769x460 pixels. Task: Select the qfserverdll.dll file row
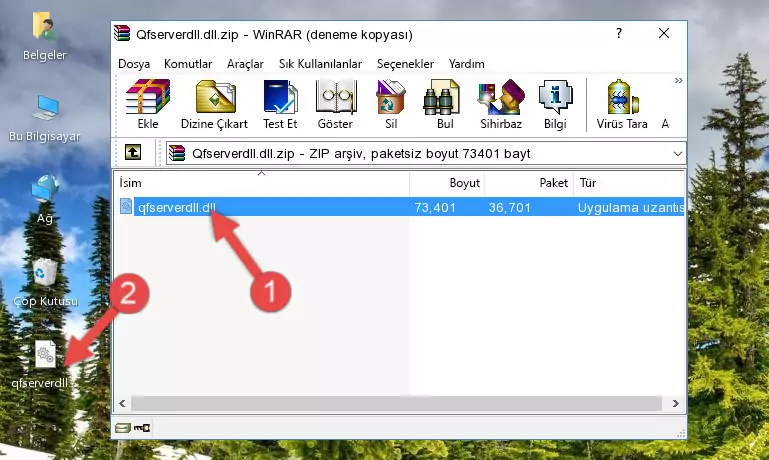[x=400, y=207]
